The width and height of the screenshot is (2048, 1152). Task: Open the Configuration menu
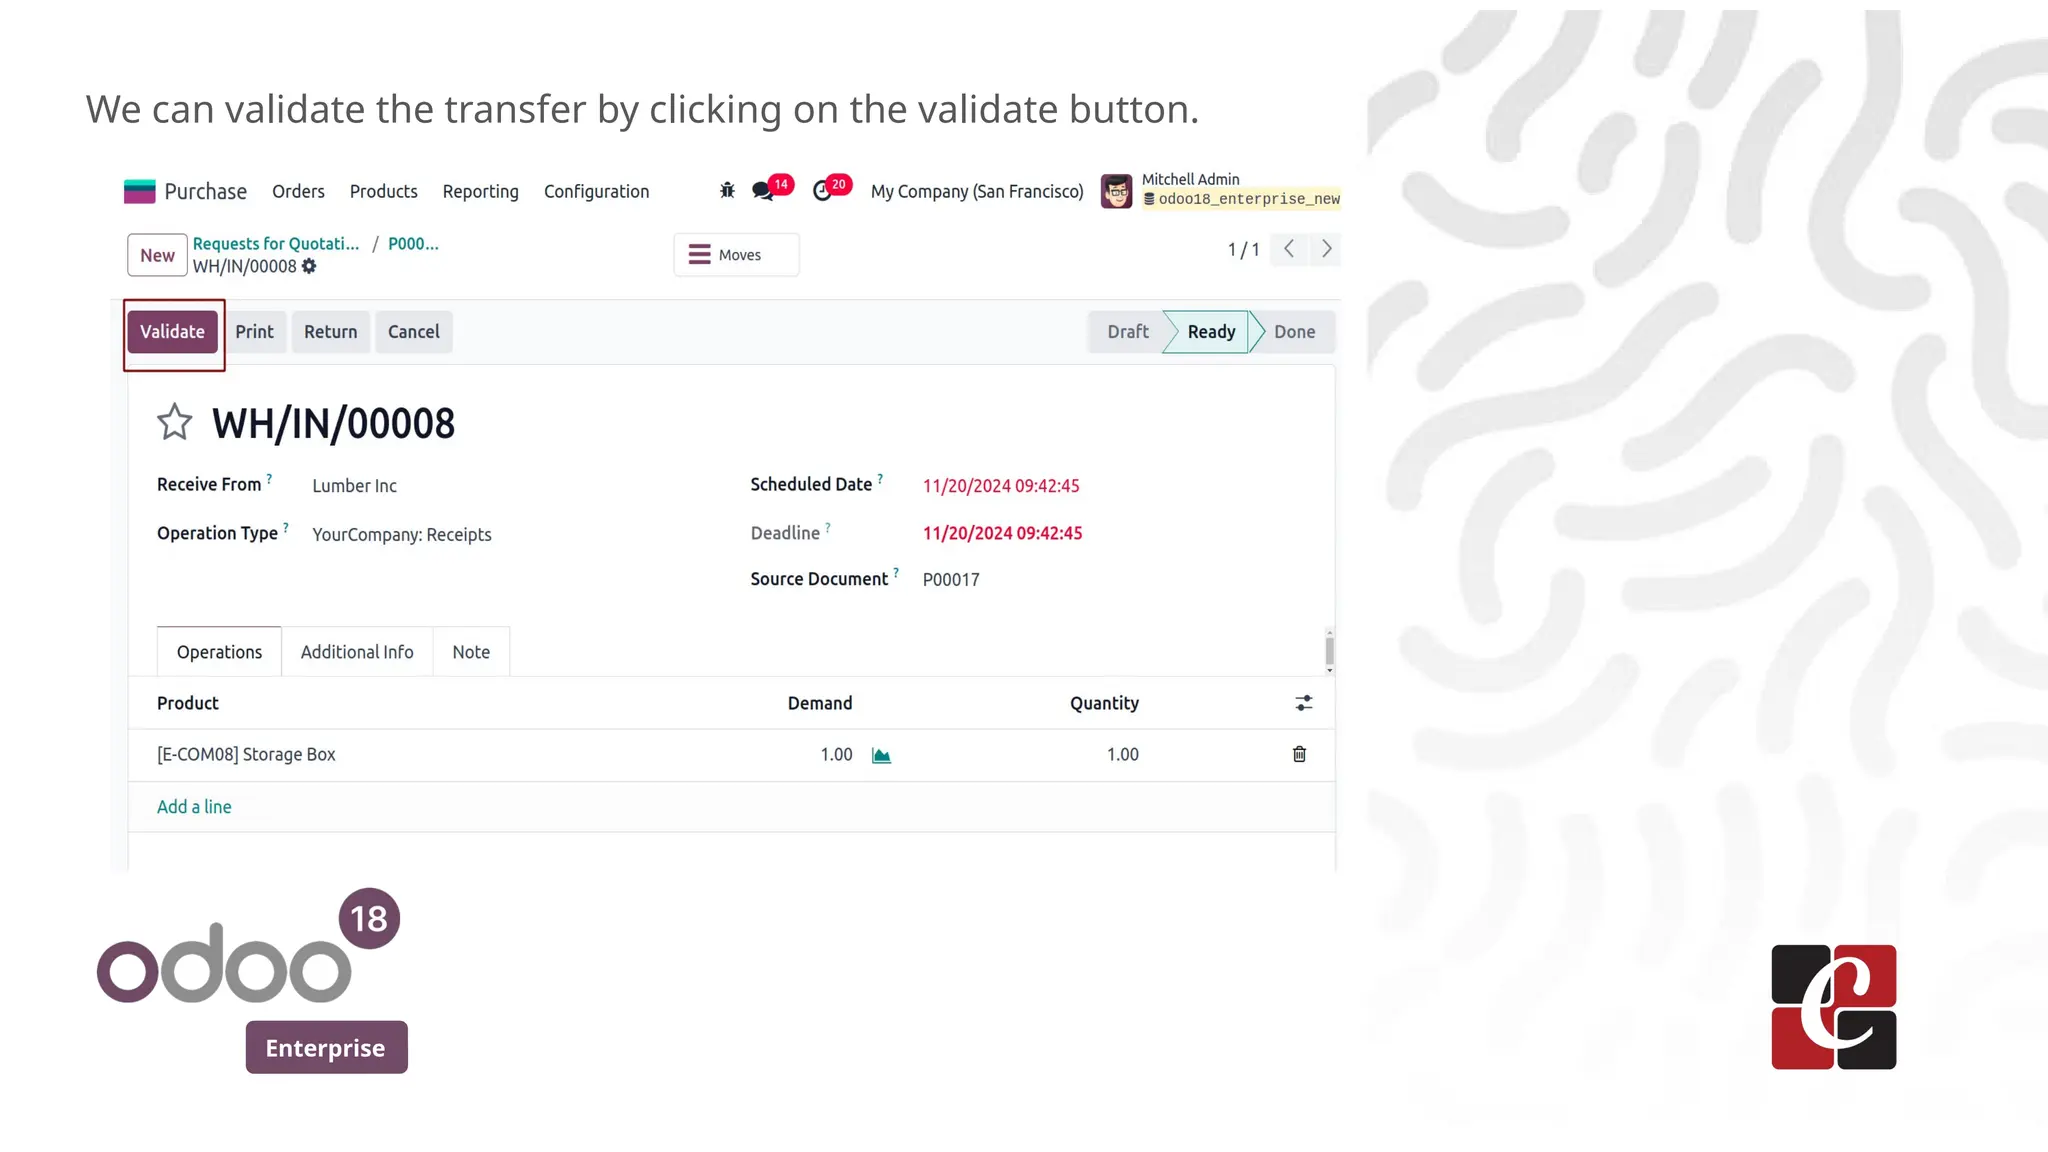pyautogui.click(x=596, y=191)
